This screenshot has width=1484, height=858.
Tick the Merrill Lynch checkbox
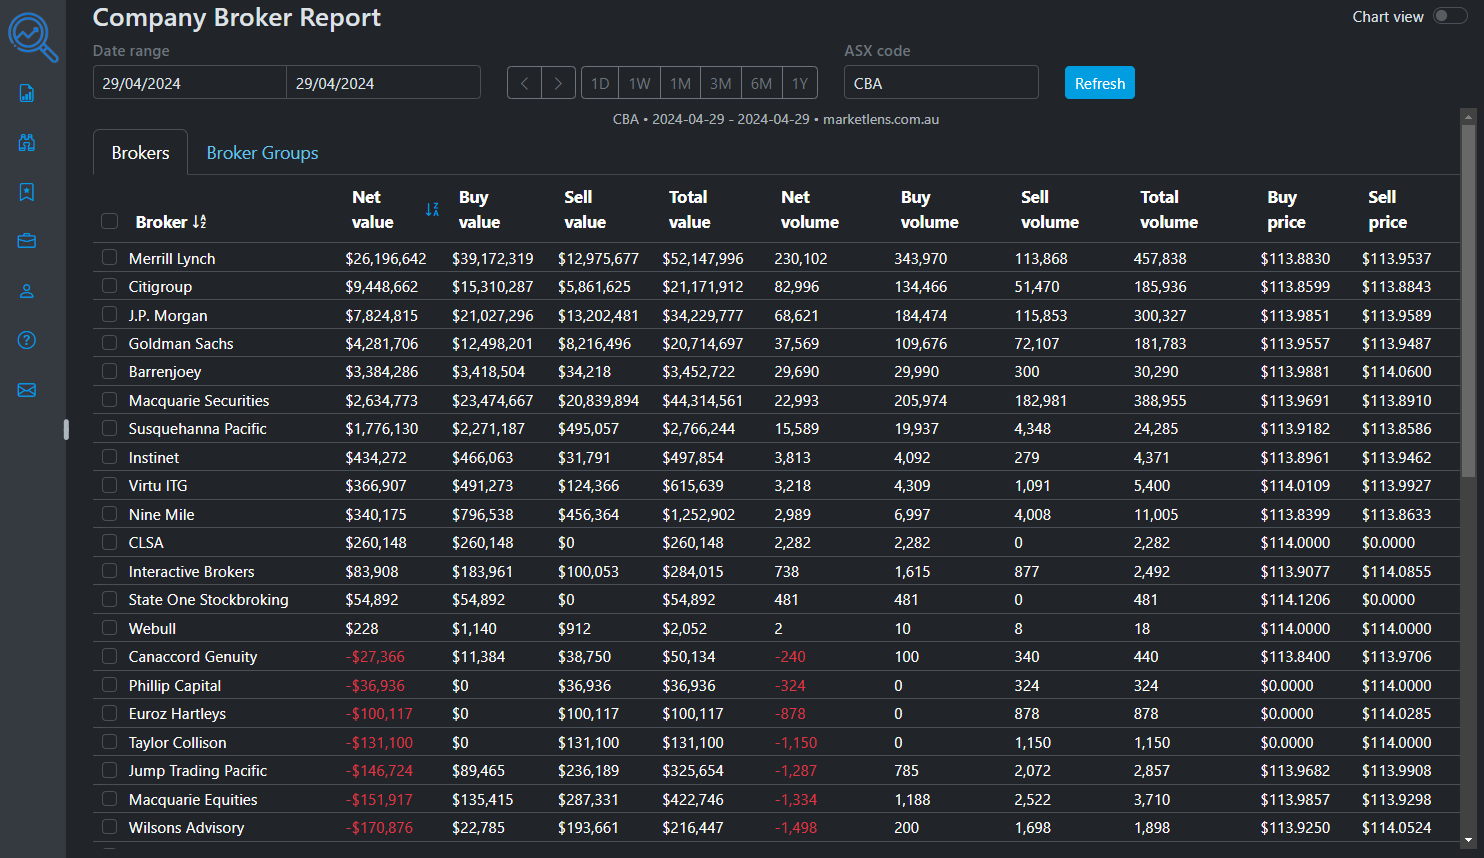[x=110, y=257]
